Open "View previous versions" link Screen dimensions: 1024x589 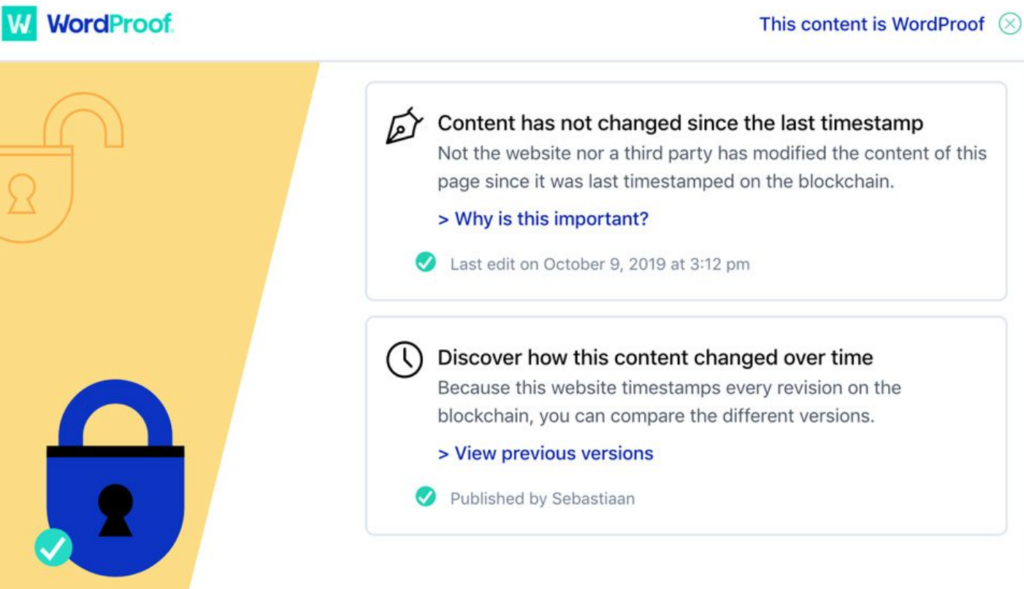click(554, 453)
